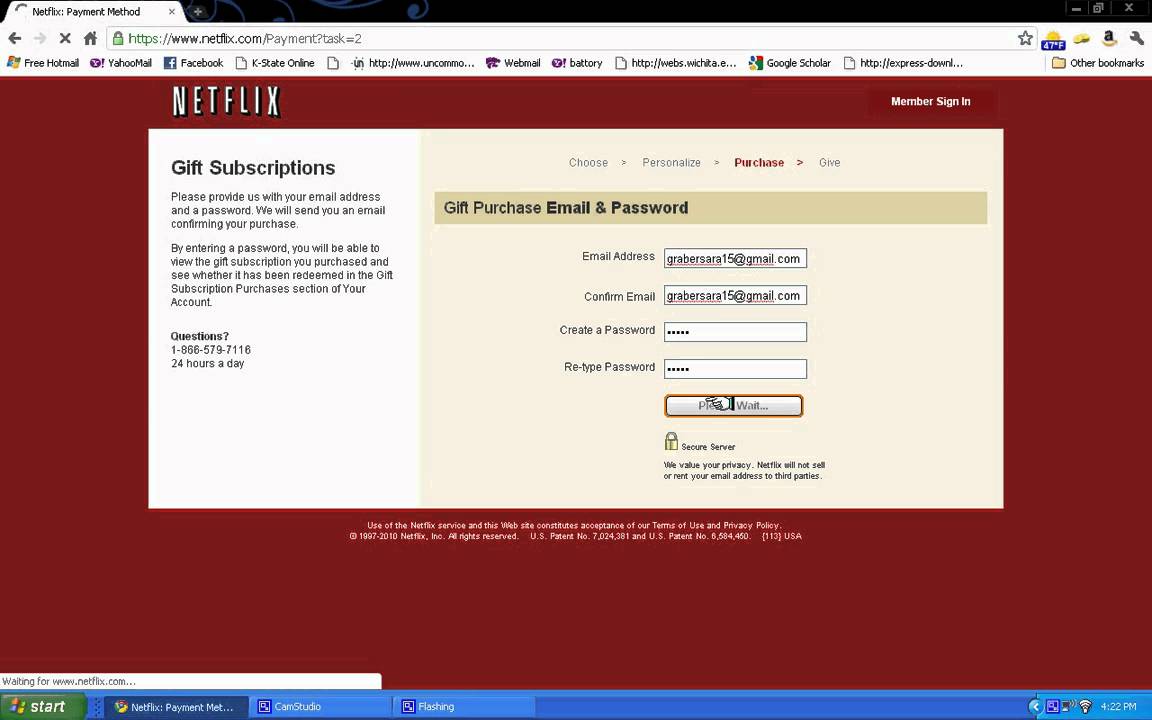Open YahooMail bookmark
Viewport: 1152px width, 720px height.
coord(120,63)
